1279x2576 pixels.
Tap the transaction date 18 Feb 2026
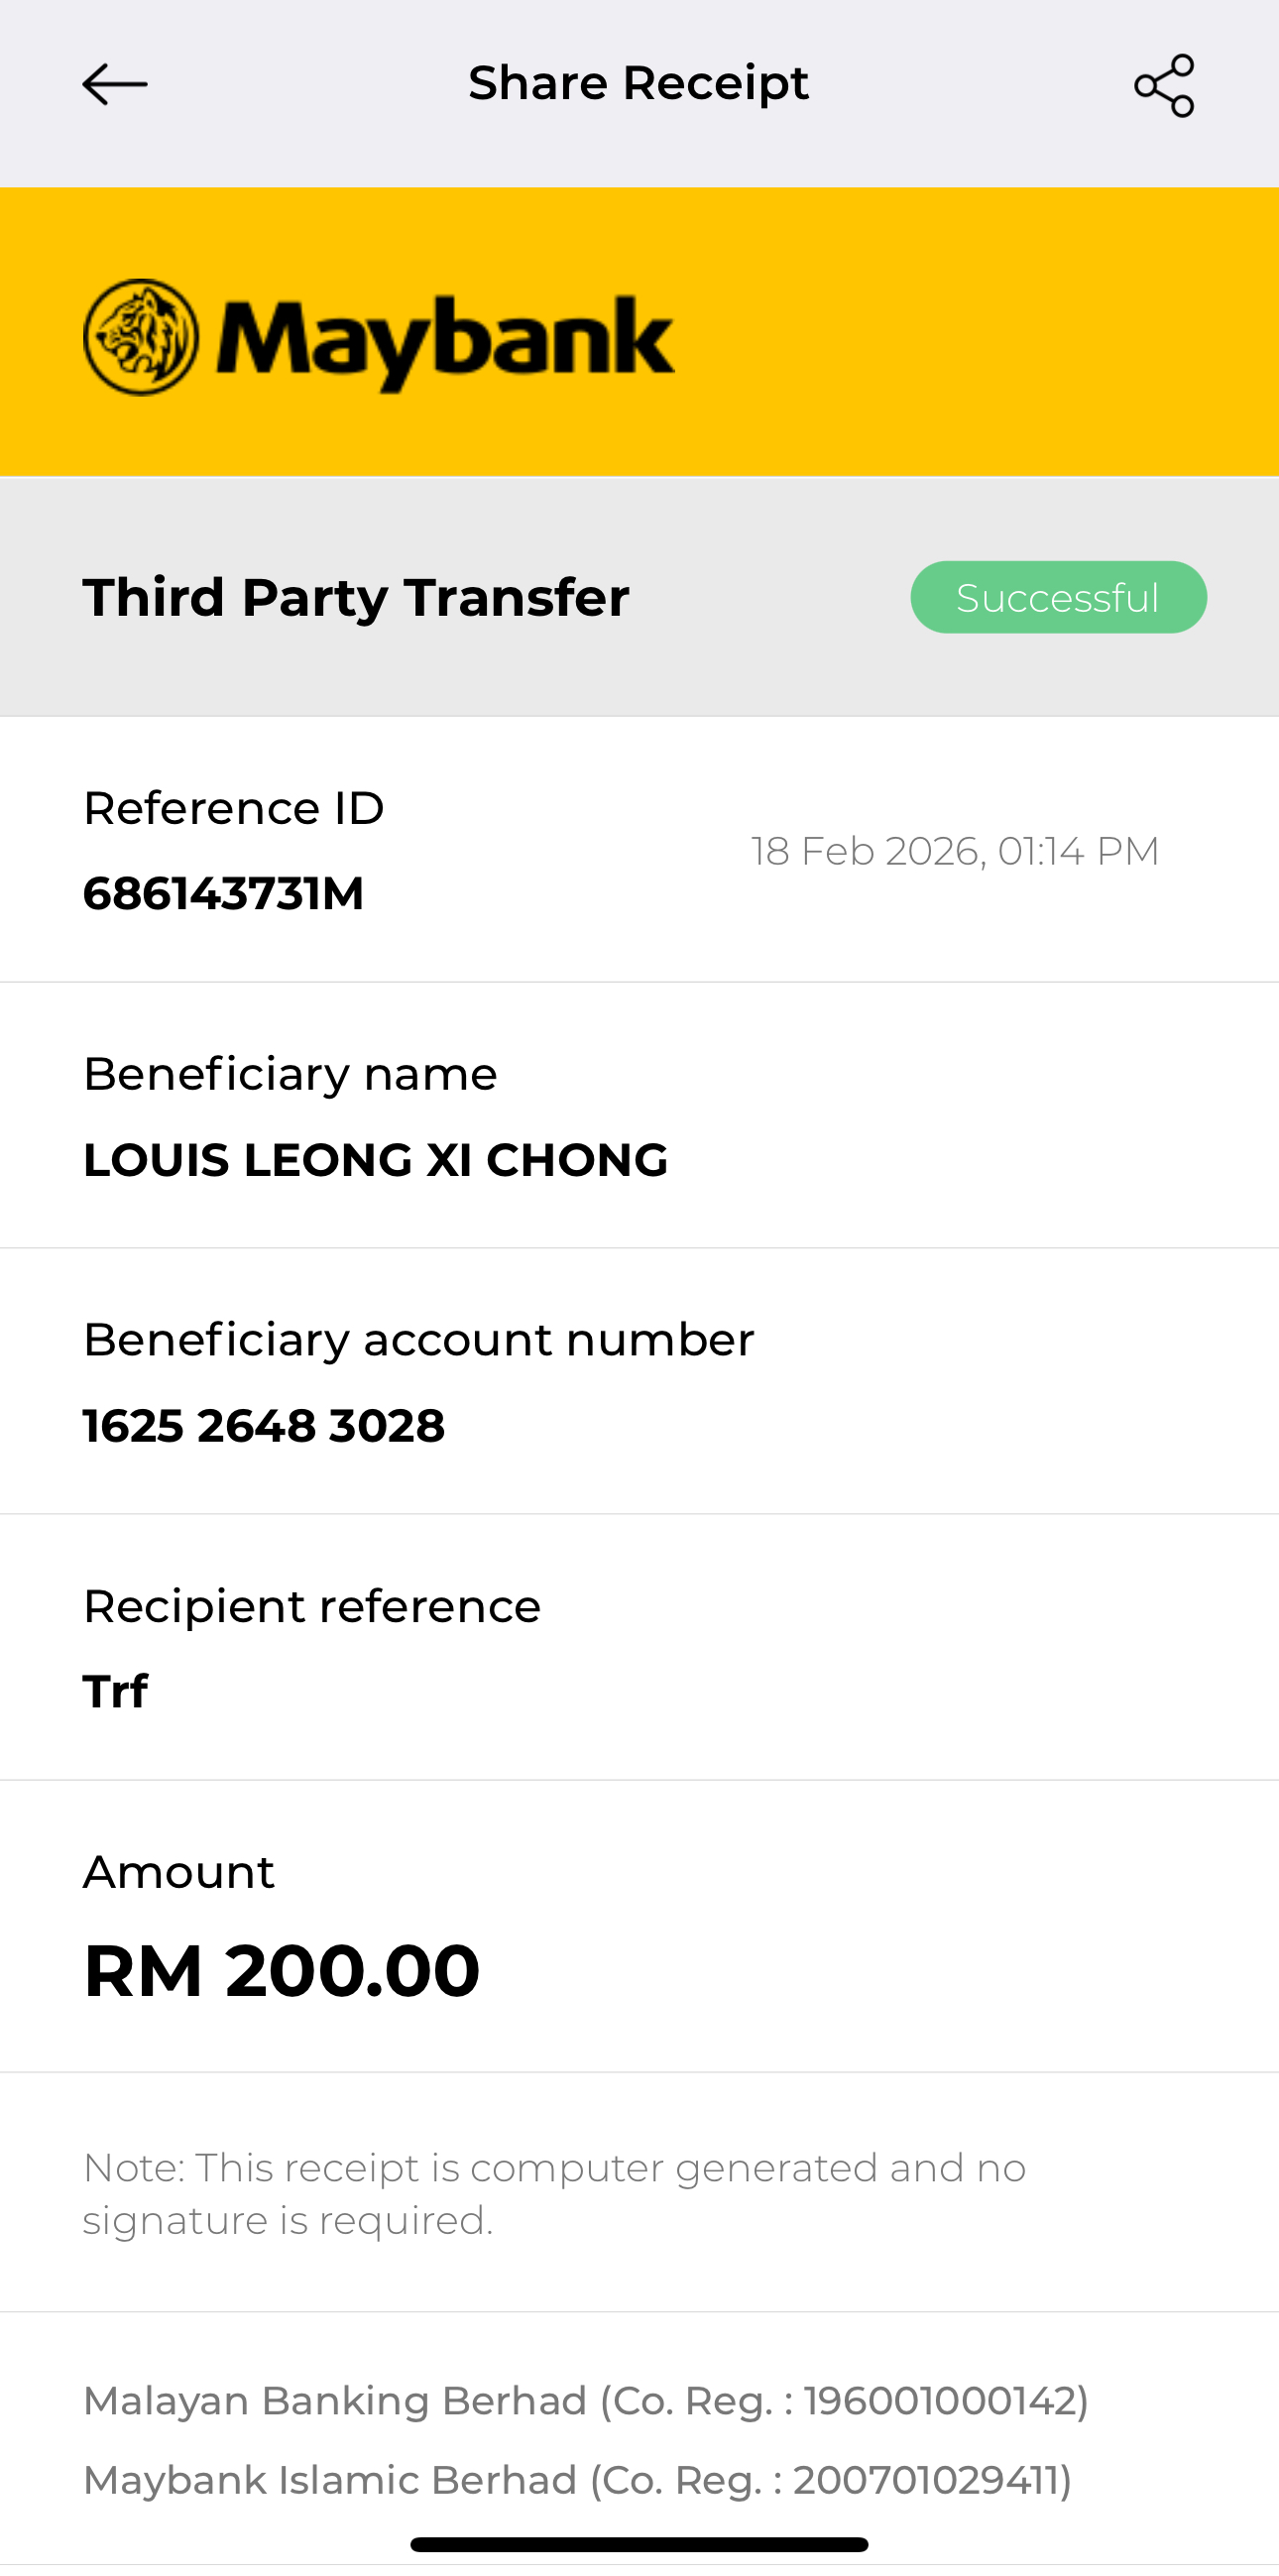(x=955, y=851)
